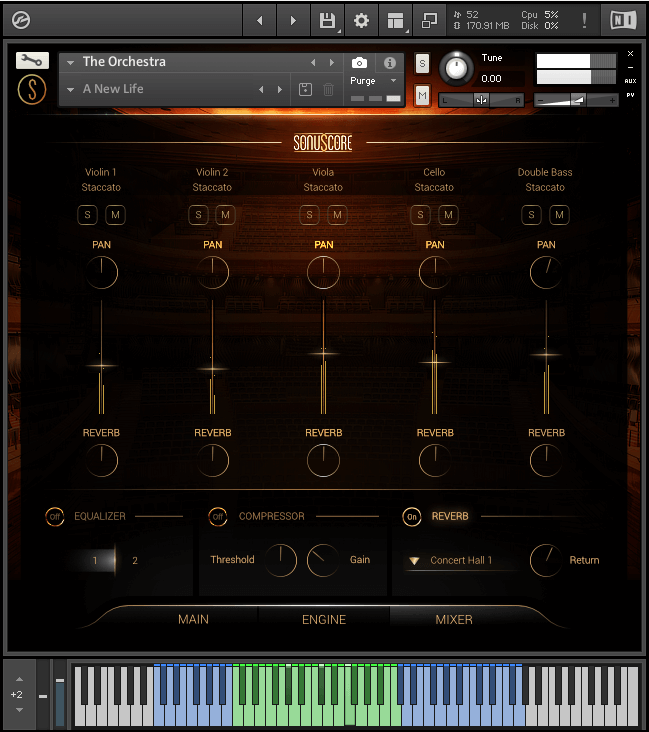Solo the Violin 2 channel

click(x=198, y=215)
